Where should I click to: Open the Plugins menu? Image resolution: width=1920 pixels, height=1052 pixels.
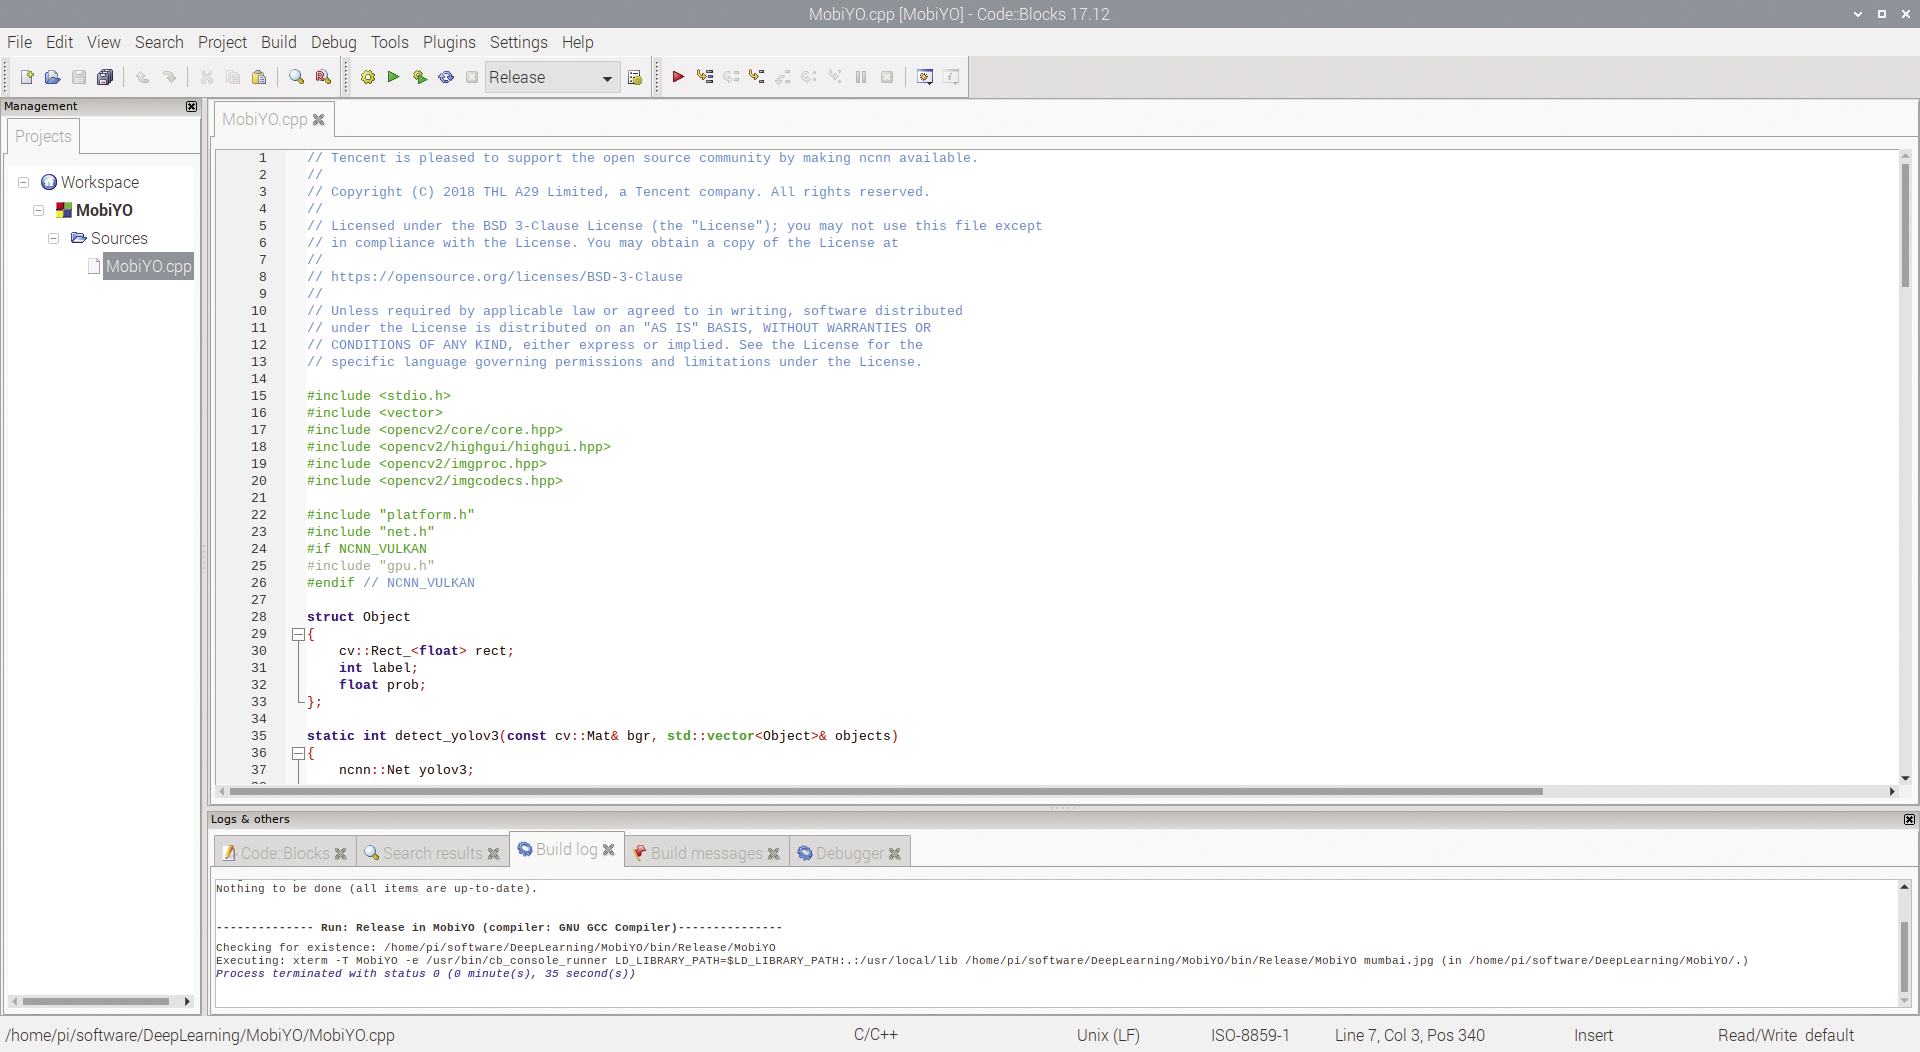(x=448, y=42)
